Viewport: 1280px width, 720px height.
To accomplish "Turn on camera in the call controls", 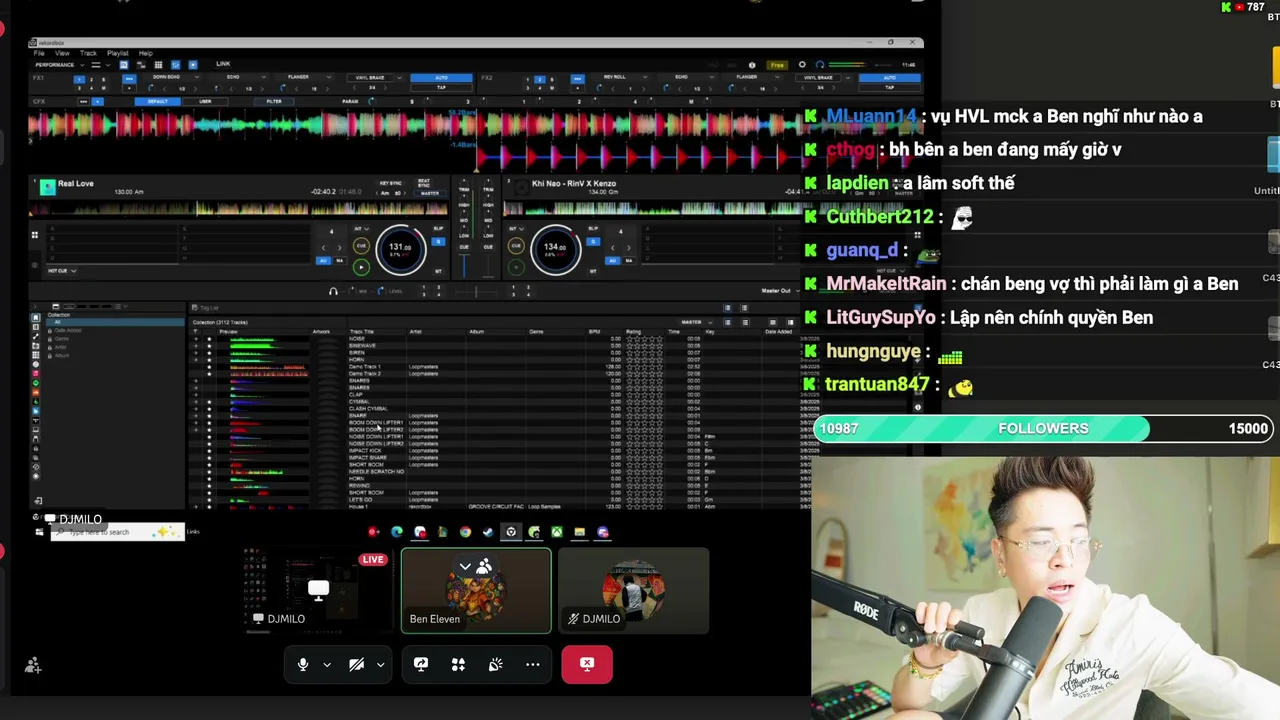I will [356, 664].
